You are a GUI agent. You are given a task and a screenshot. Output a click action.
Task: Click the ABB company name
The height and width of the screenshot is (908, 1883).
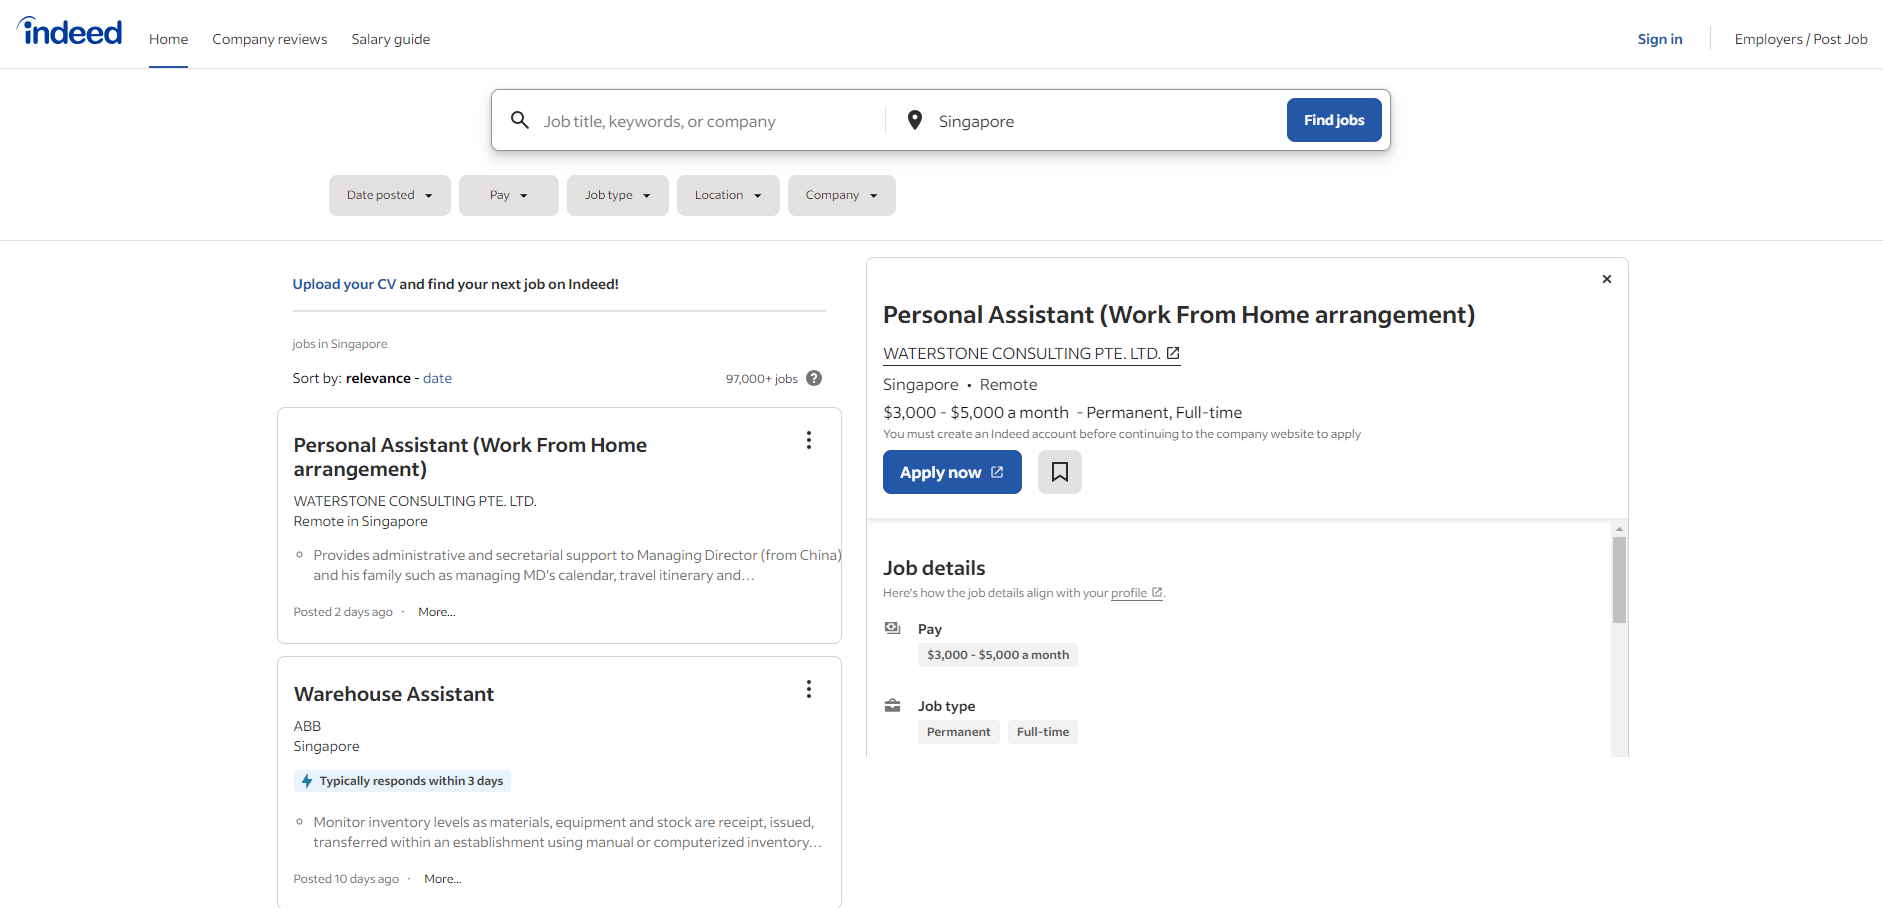coord(307,726)
